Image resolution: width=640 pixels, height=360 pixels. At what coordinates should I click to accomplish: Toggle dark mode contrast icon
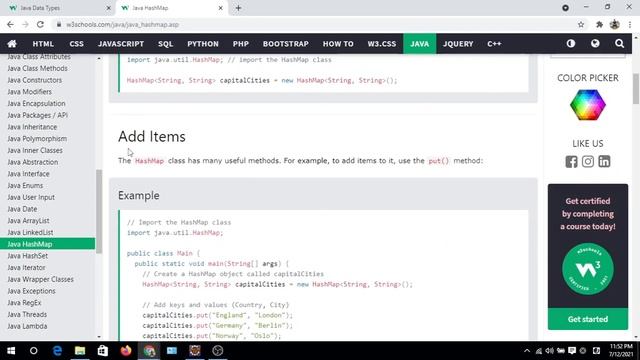(571, 43)
